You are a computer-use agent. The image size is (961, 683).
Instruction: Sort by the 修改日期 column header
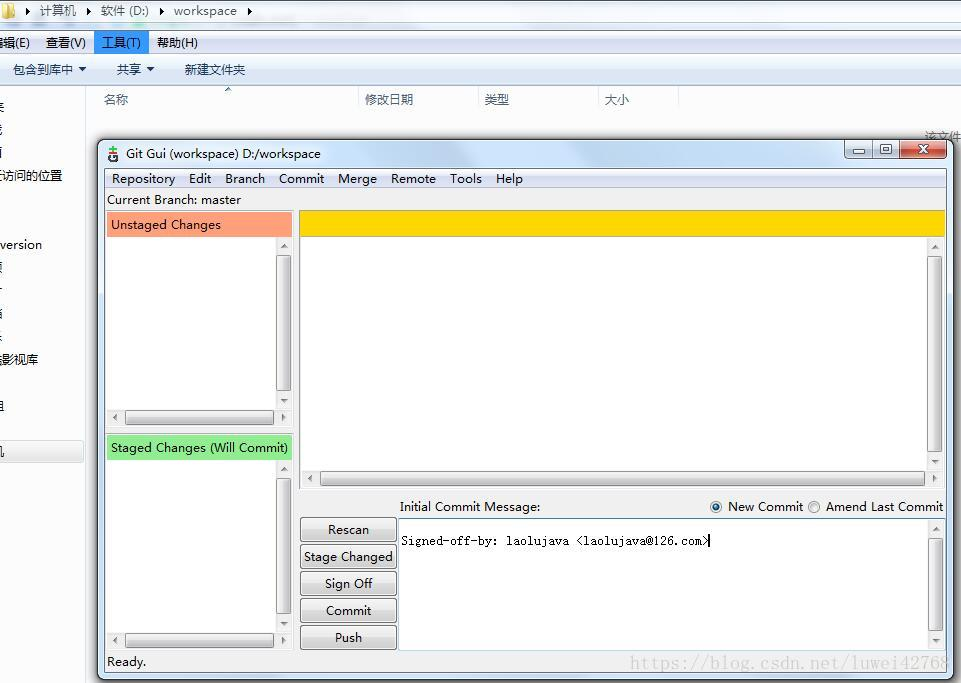pyautogui.click(x=389, y=99)
